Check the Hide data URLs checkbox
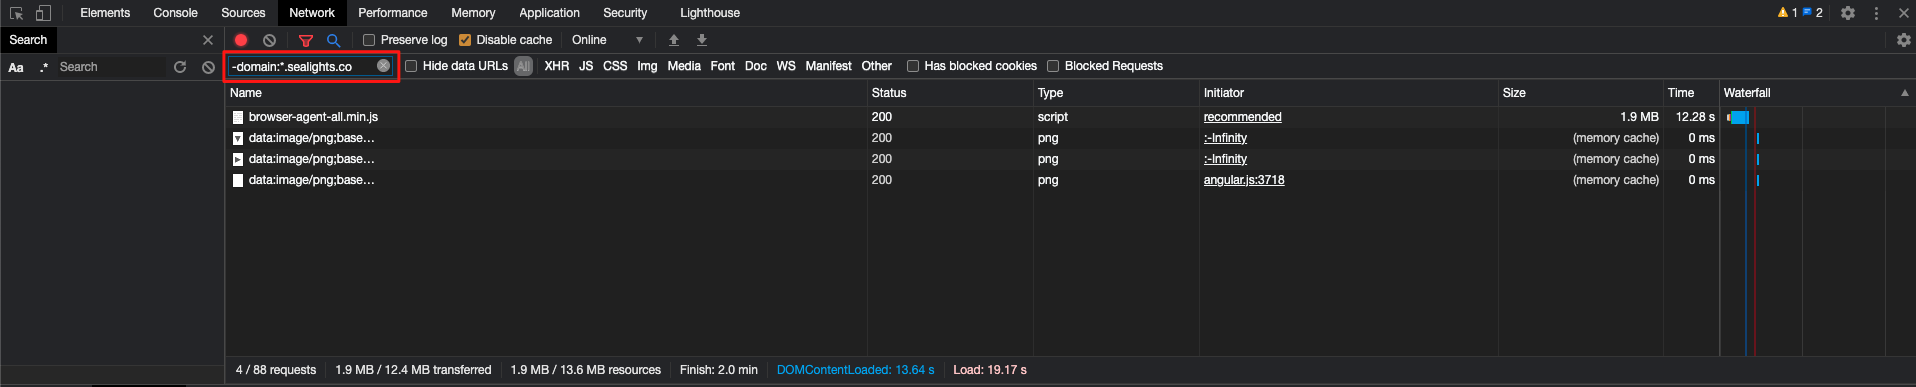This screenshot has width=1916, height=387. (411, 66)
